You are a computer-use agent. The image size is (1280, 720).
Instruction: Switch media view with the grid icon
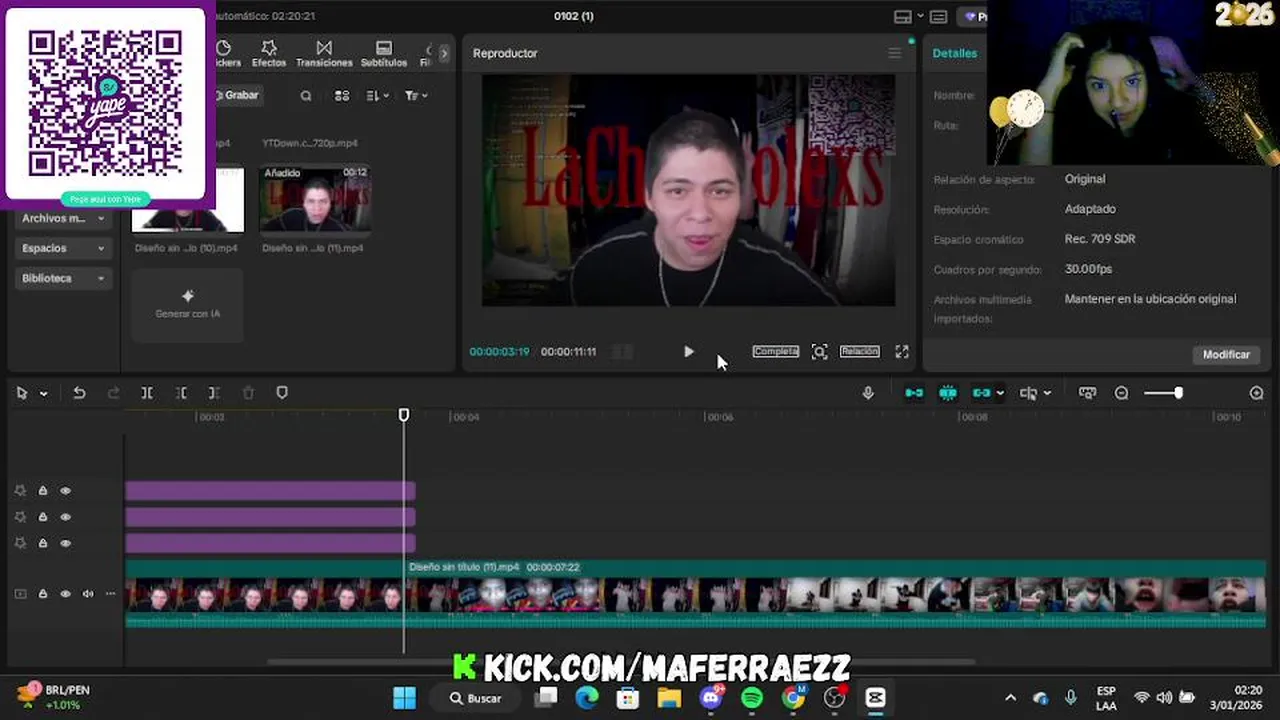coord(342,96)
